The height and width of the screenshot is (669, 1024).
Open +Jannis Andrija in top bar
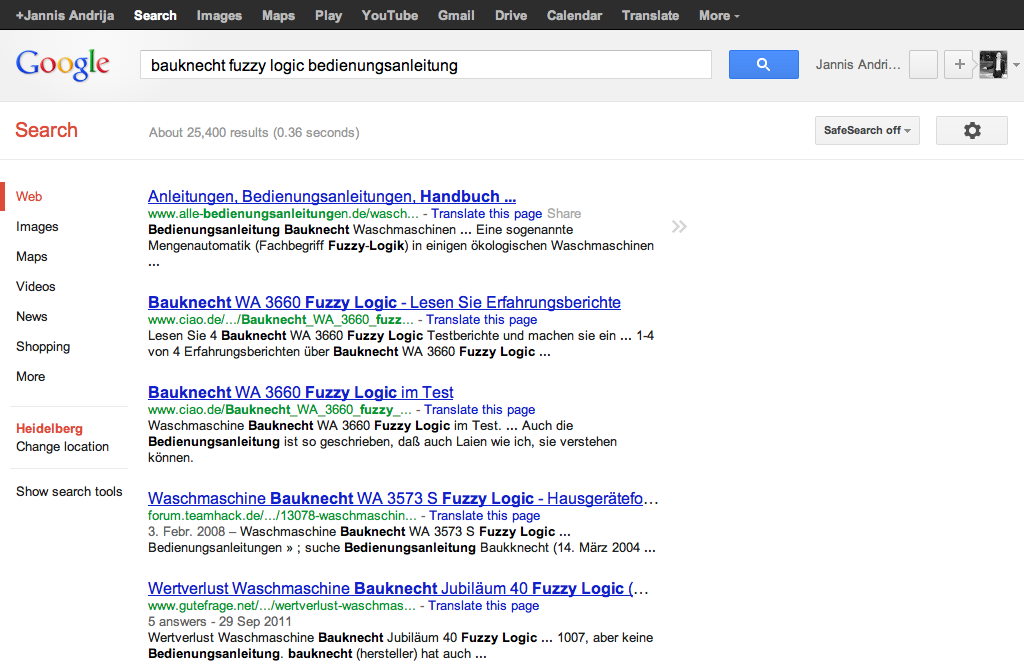coord(65,15)
